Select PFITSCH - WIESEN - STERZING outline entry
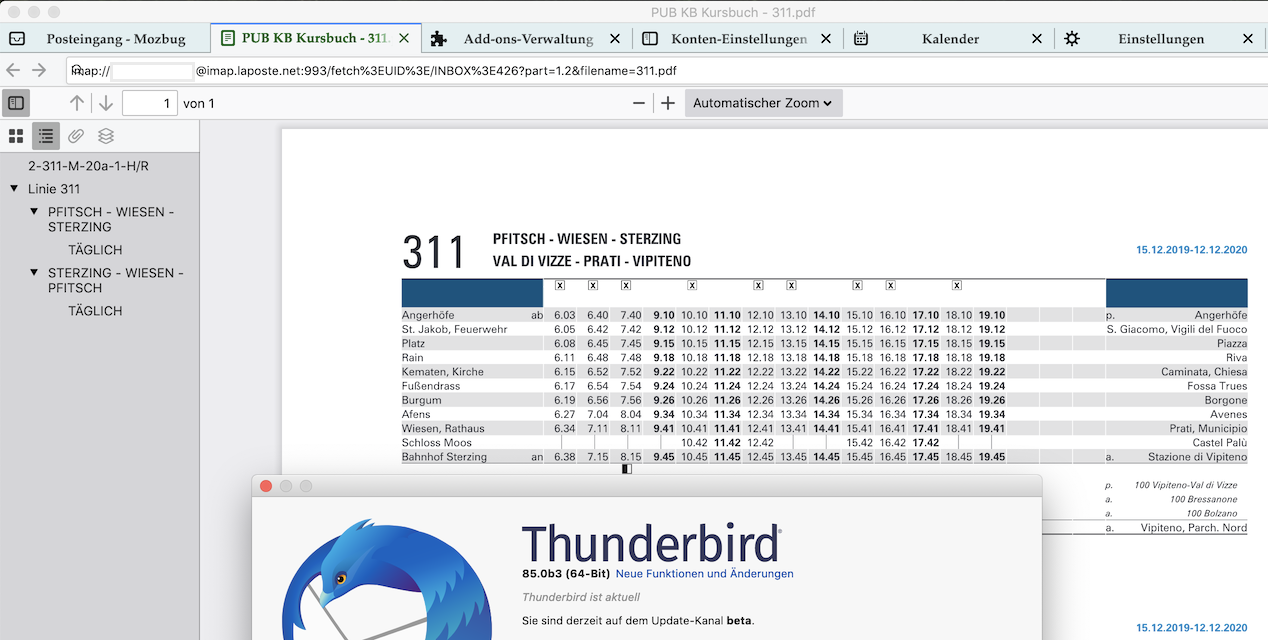The height and width of the screenshot is (640, 1268). pyautogui.click(x=111, y=219)
